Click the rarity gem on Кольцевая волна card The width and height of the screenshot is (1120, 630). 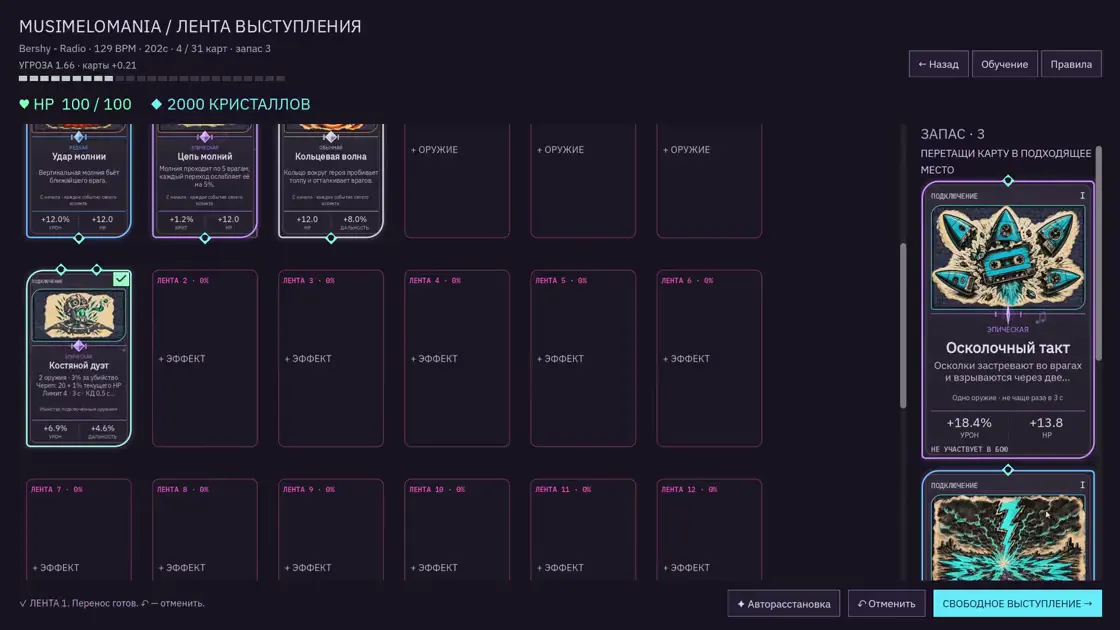tap(331, 136)
